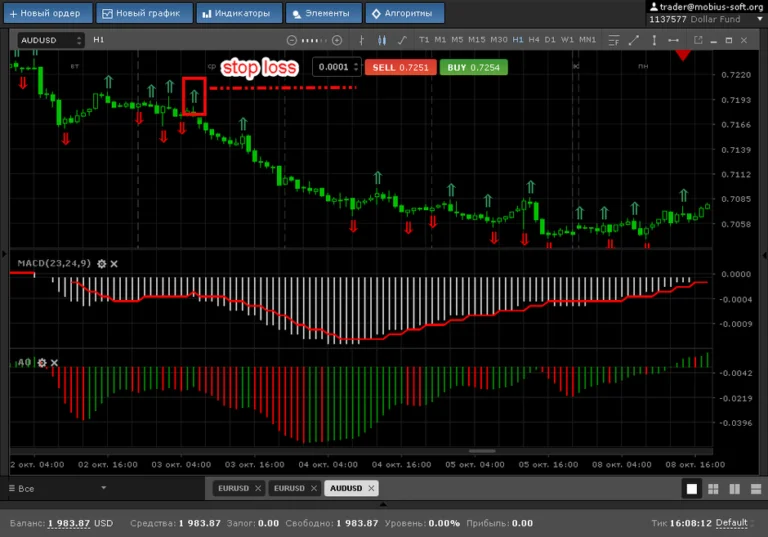This screenshot has width=768, height=537.
Task: Click the SELL 0.7251 button
Action: click(x=400, y=67)
